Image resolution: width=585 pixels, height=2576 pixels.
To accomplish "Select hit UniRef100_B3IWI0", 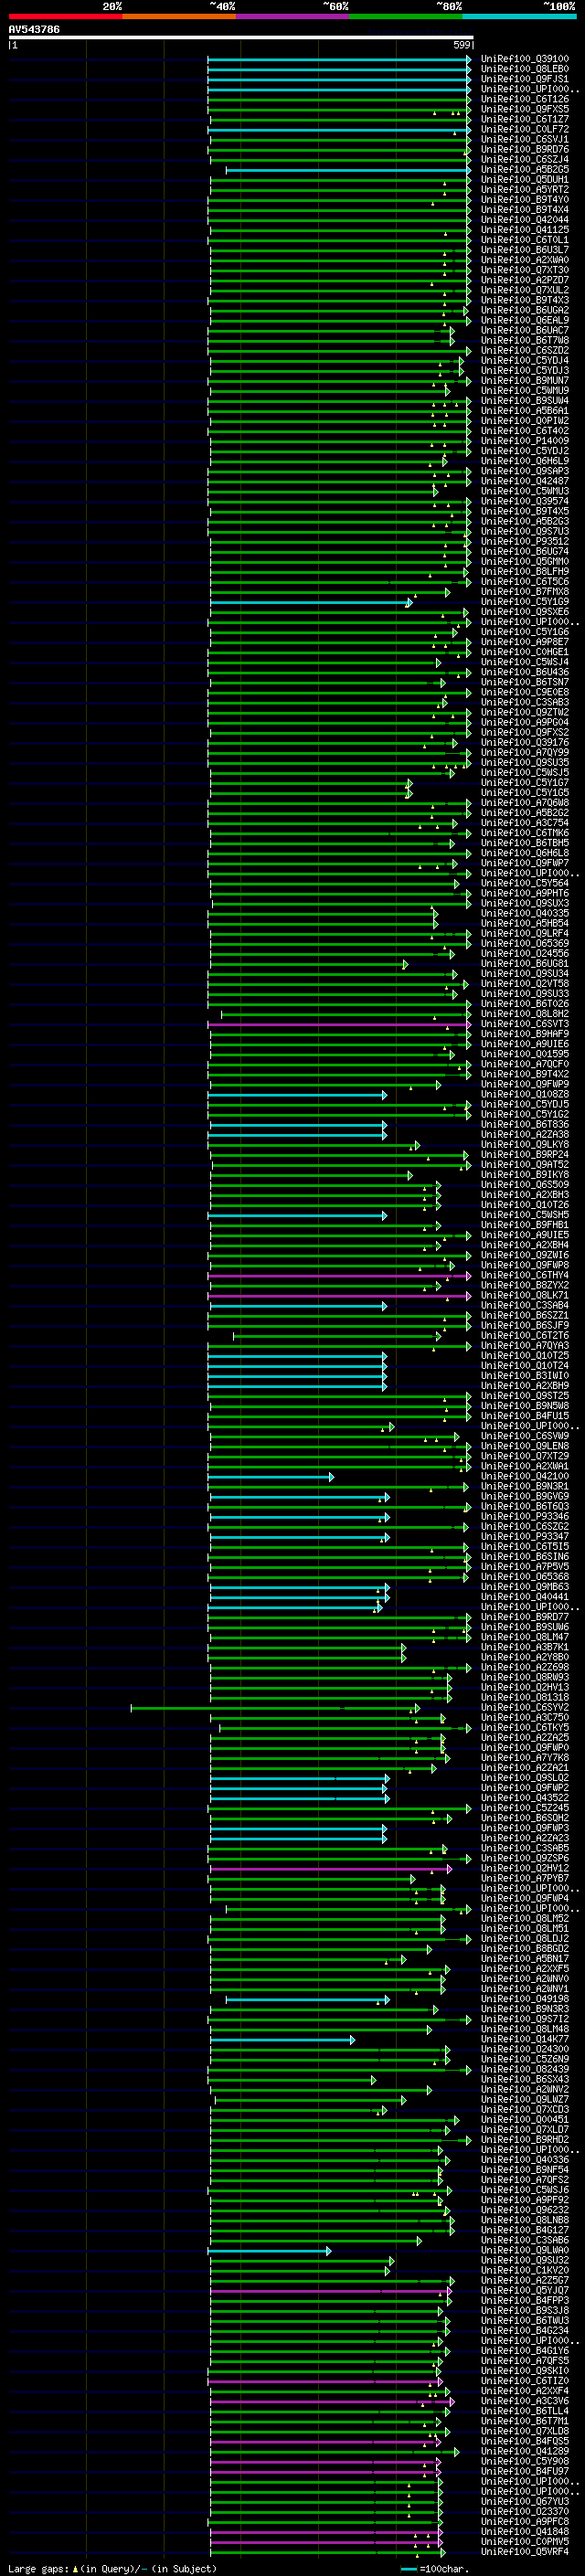I will (525, 1376).
